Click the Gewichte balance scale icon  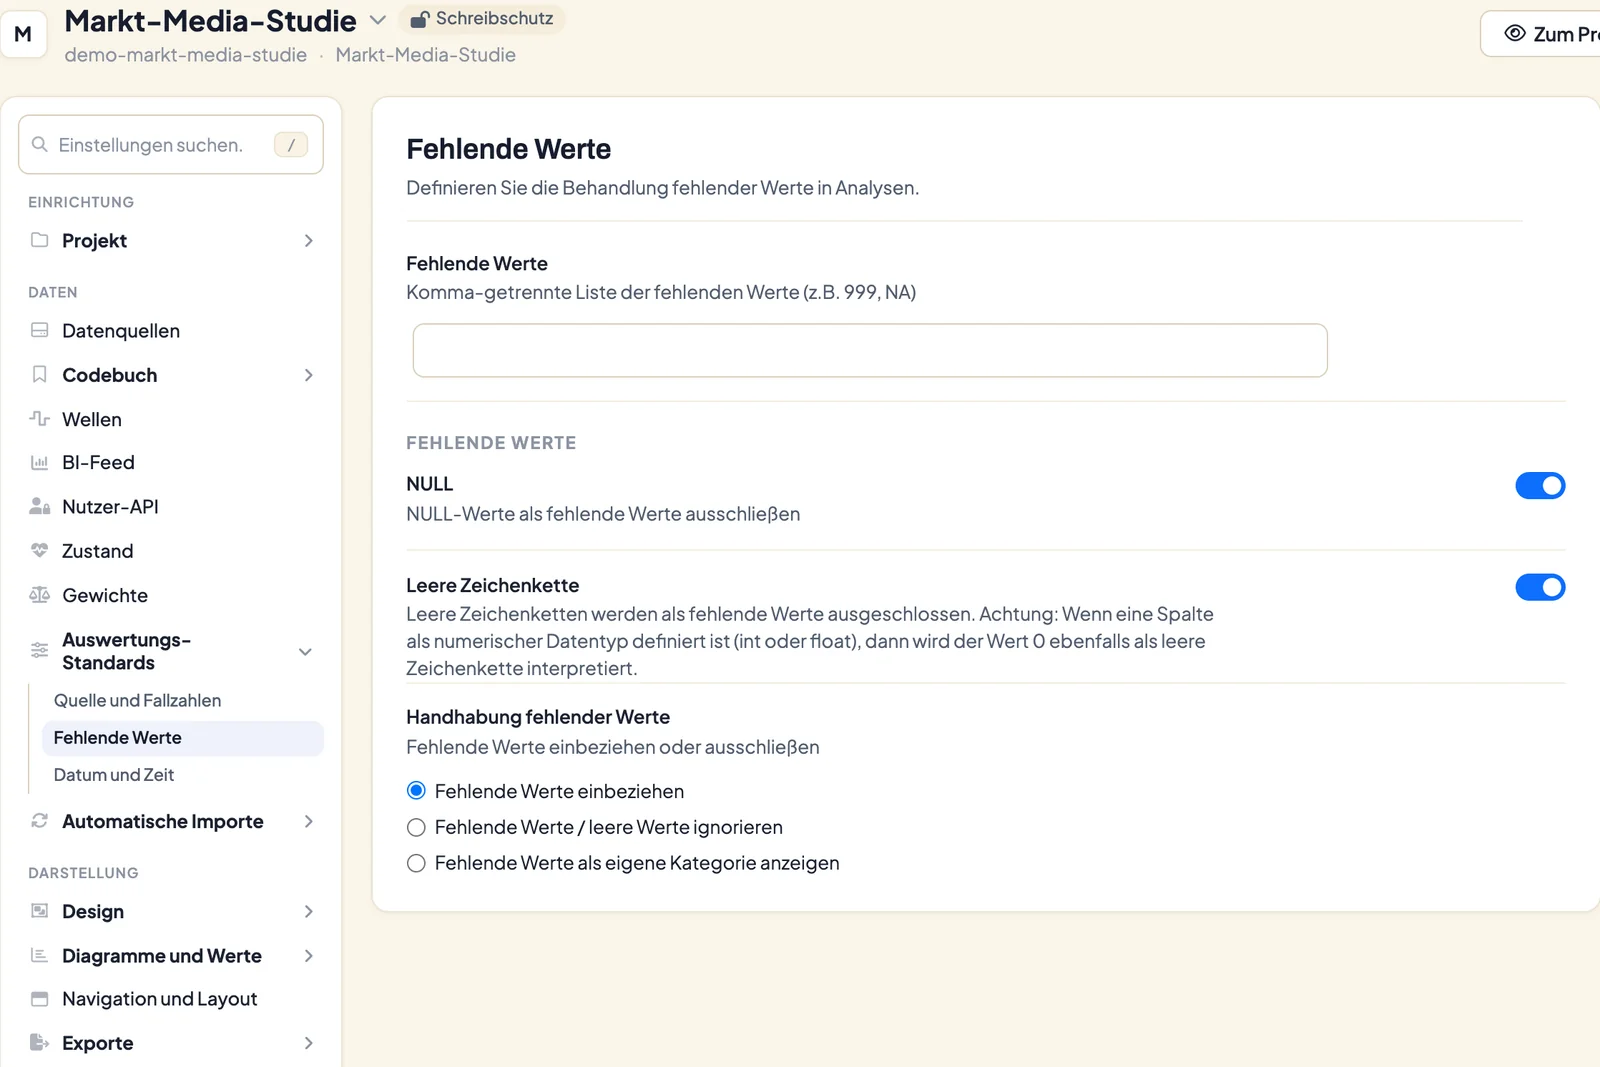point(40,595)
